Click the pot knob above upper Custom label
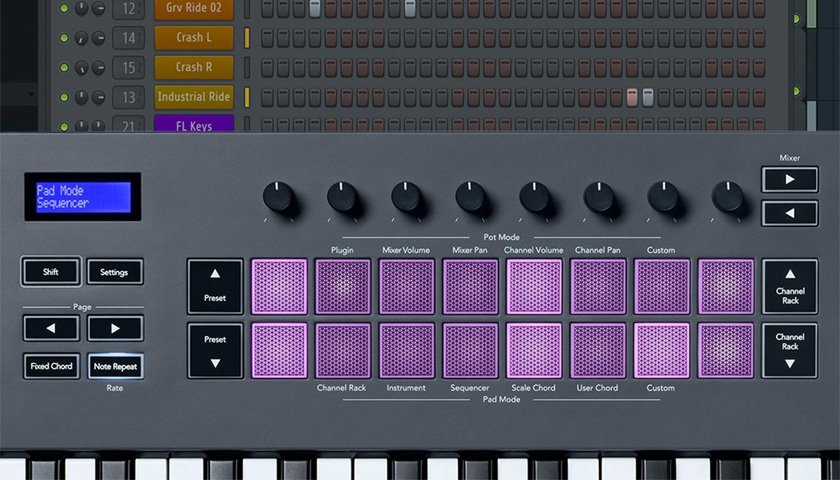 (663, 197)
